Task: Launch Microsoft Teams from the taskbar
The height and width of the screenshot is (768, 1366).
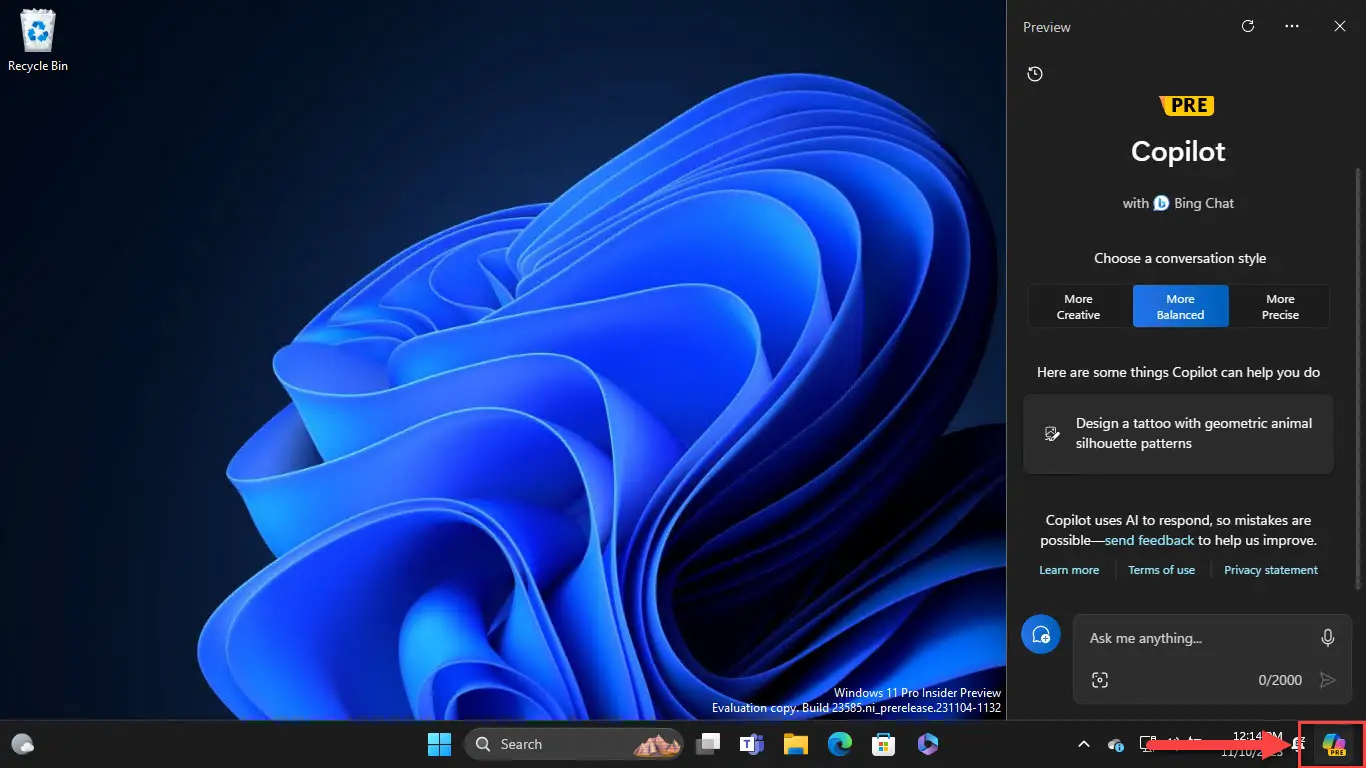Action: click(x=751, y=744)
